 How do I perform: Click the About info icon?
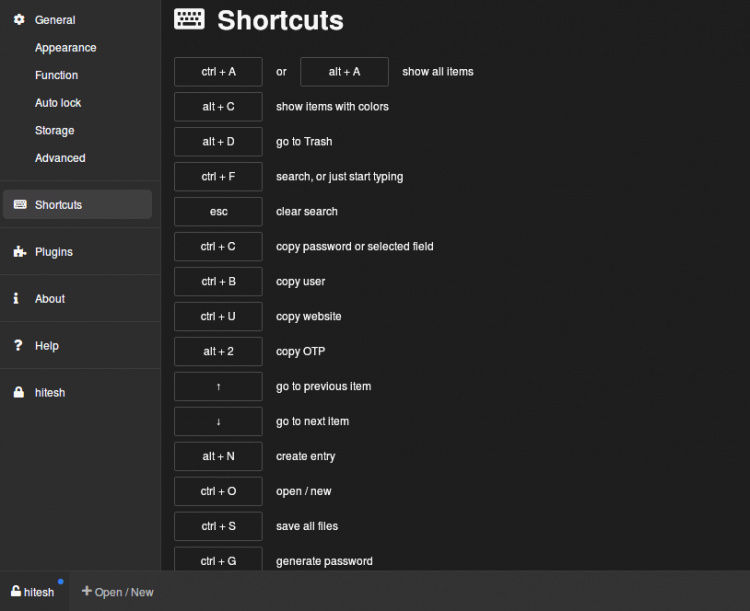(x=16, y=299)
